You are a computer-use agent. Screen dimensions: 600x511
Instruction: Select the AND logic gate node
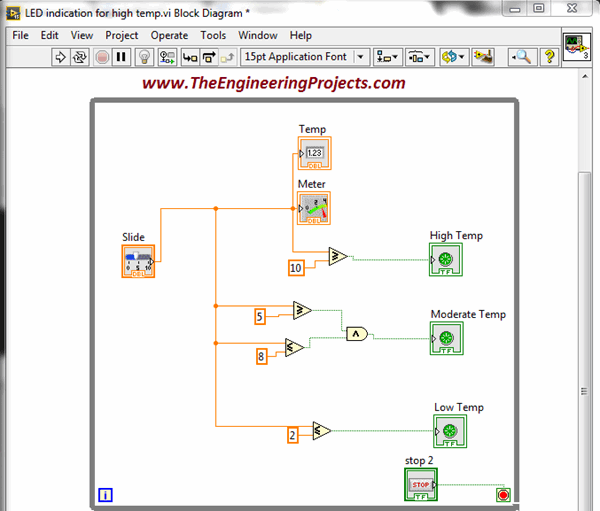[357, 334]
